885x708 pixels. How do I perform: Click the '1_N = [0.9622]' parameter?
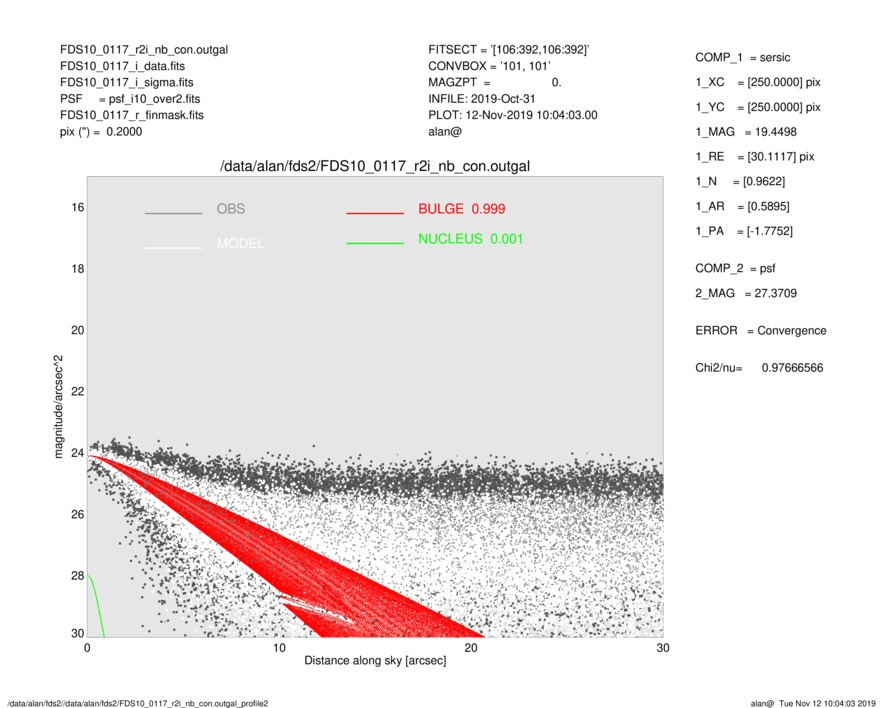point(740,182)
